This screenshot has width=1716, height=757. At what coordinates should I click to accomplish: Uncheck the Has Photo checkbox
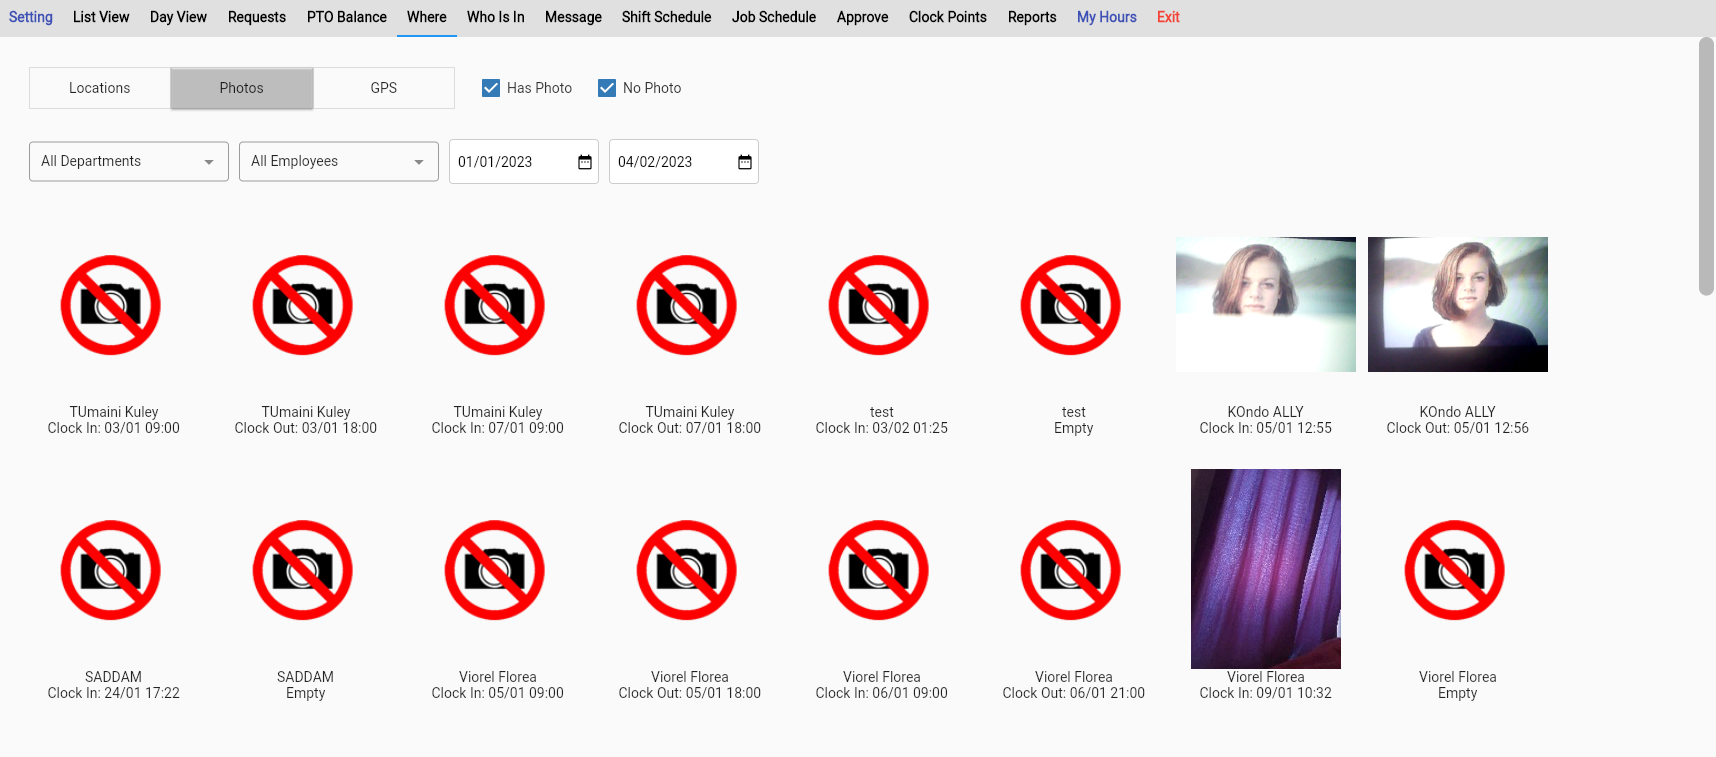click(x=491, y=88)
